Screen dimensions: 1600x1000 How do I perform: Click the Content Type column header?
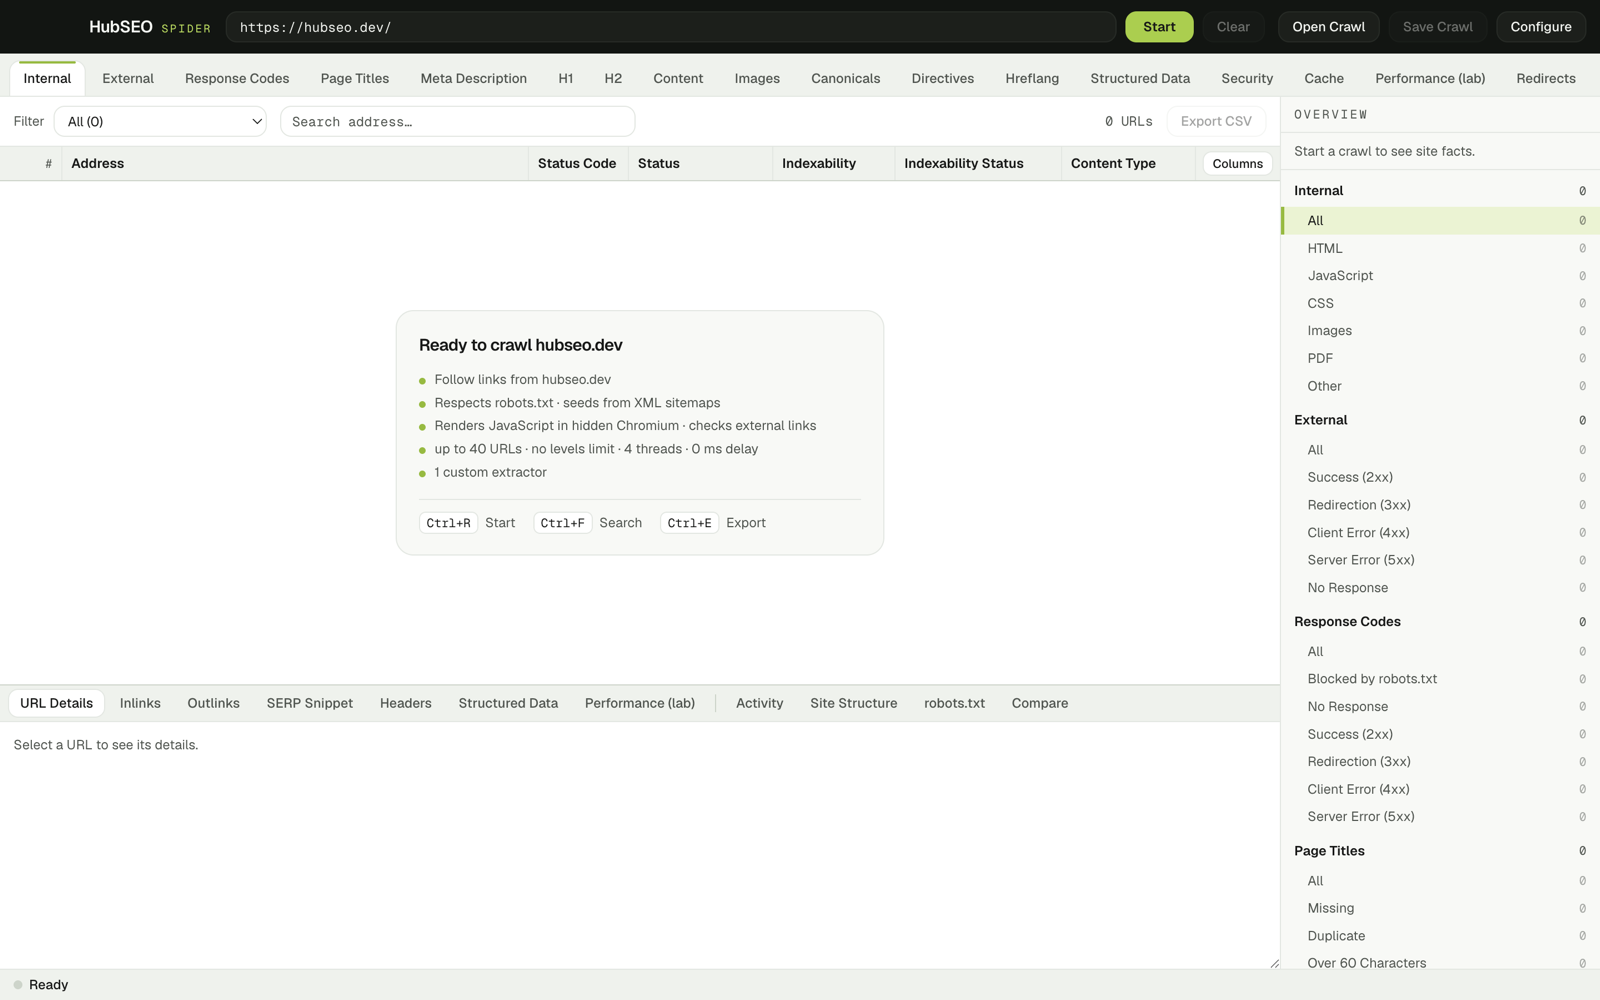(1128, 164)
